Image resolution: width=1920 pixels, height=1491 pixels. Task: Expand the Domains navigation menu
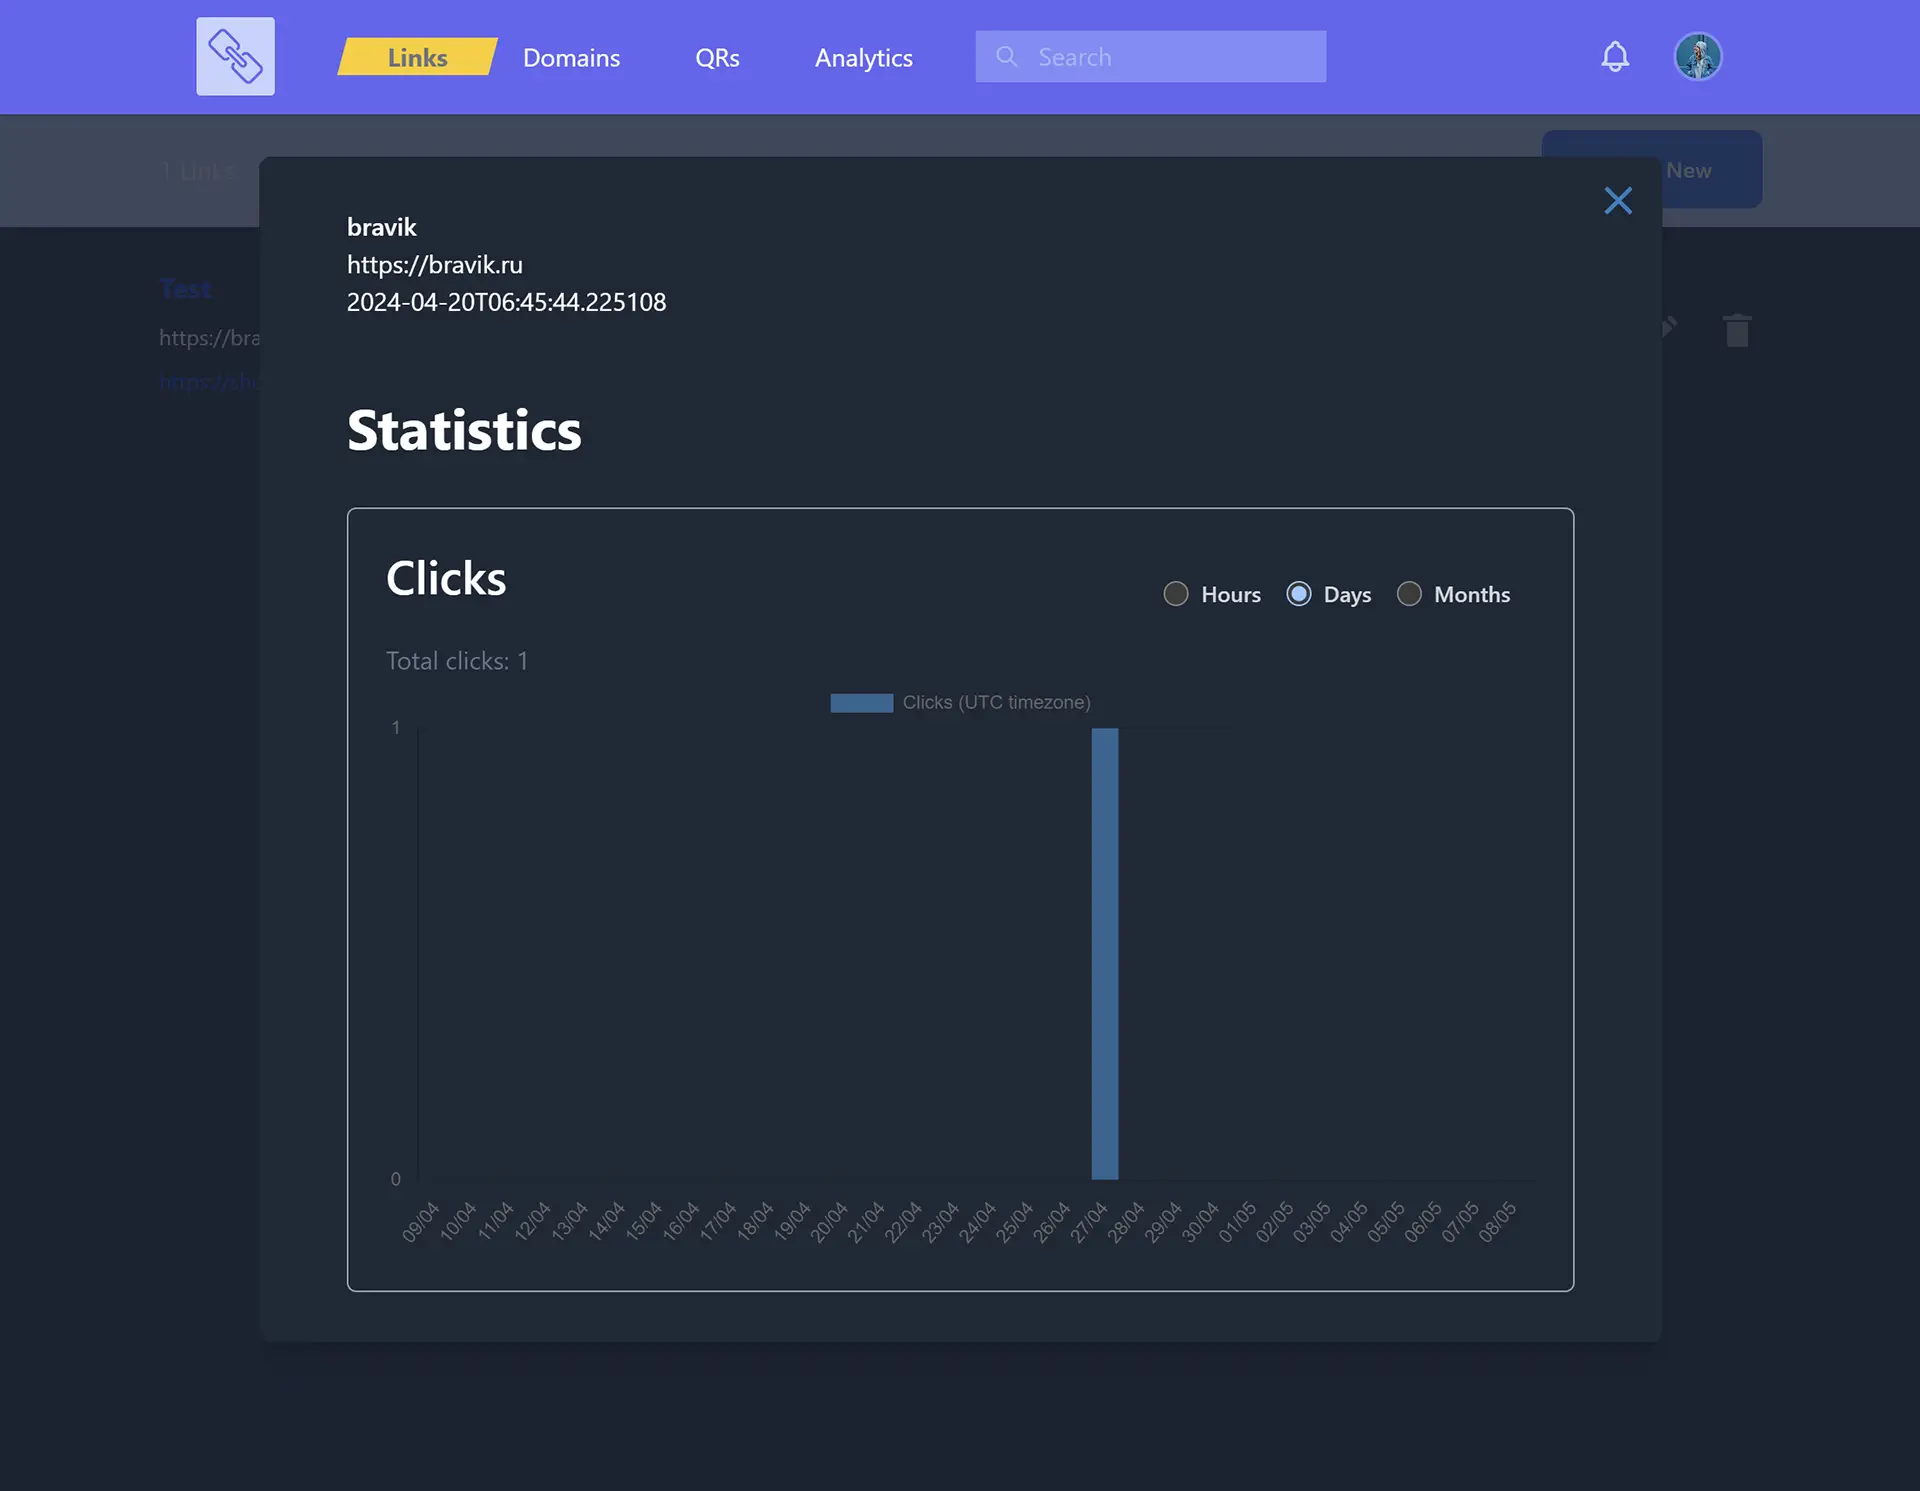570,56
